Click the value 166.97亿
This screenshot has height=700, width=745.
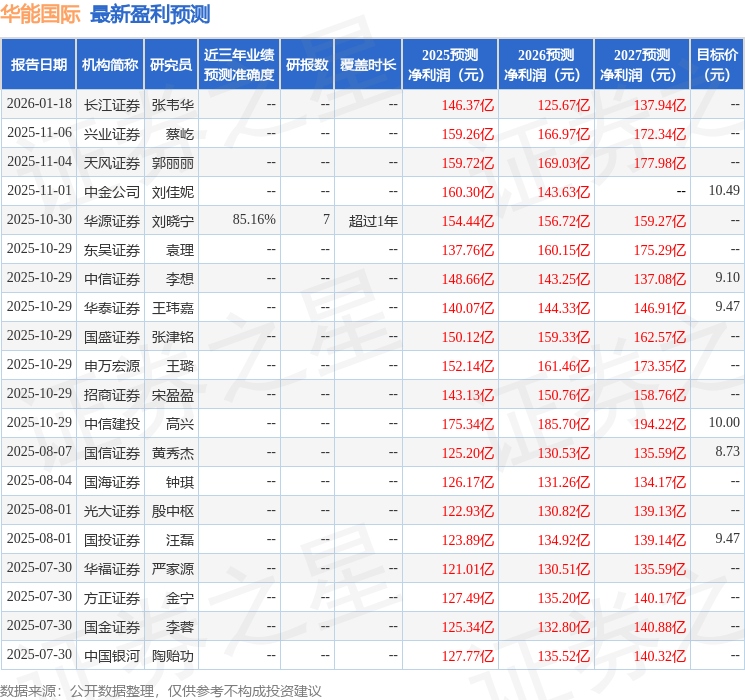tap(564, 134)
